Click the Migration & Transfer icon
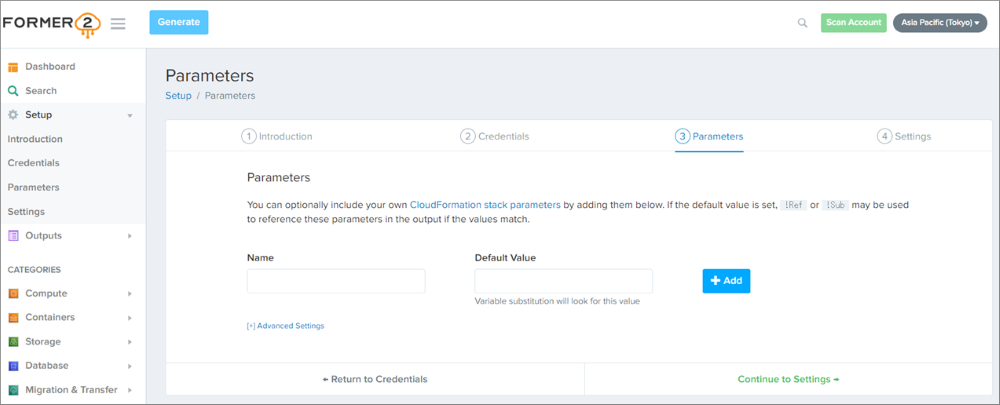 pos(14,390)
